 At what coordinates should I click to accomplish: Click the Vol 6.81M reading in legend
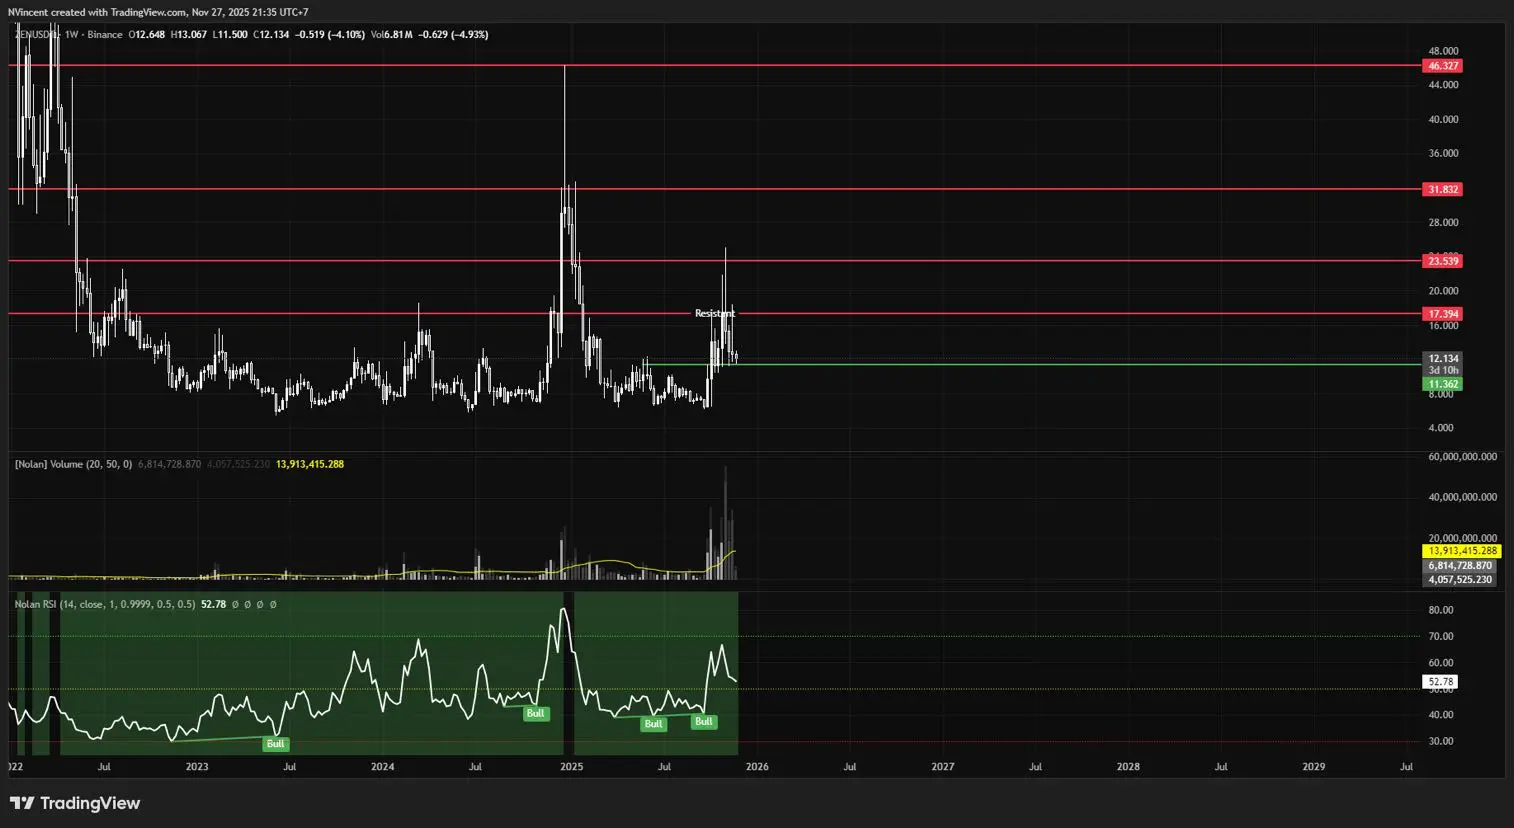392,35
